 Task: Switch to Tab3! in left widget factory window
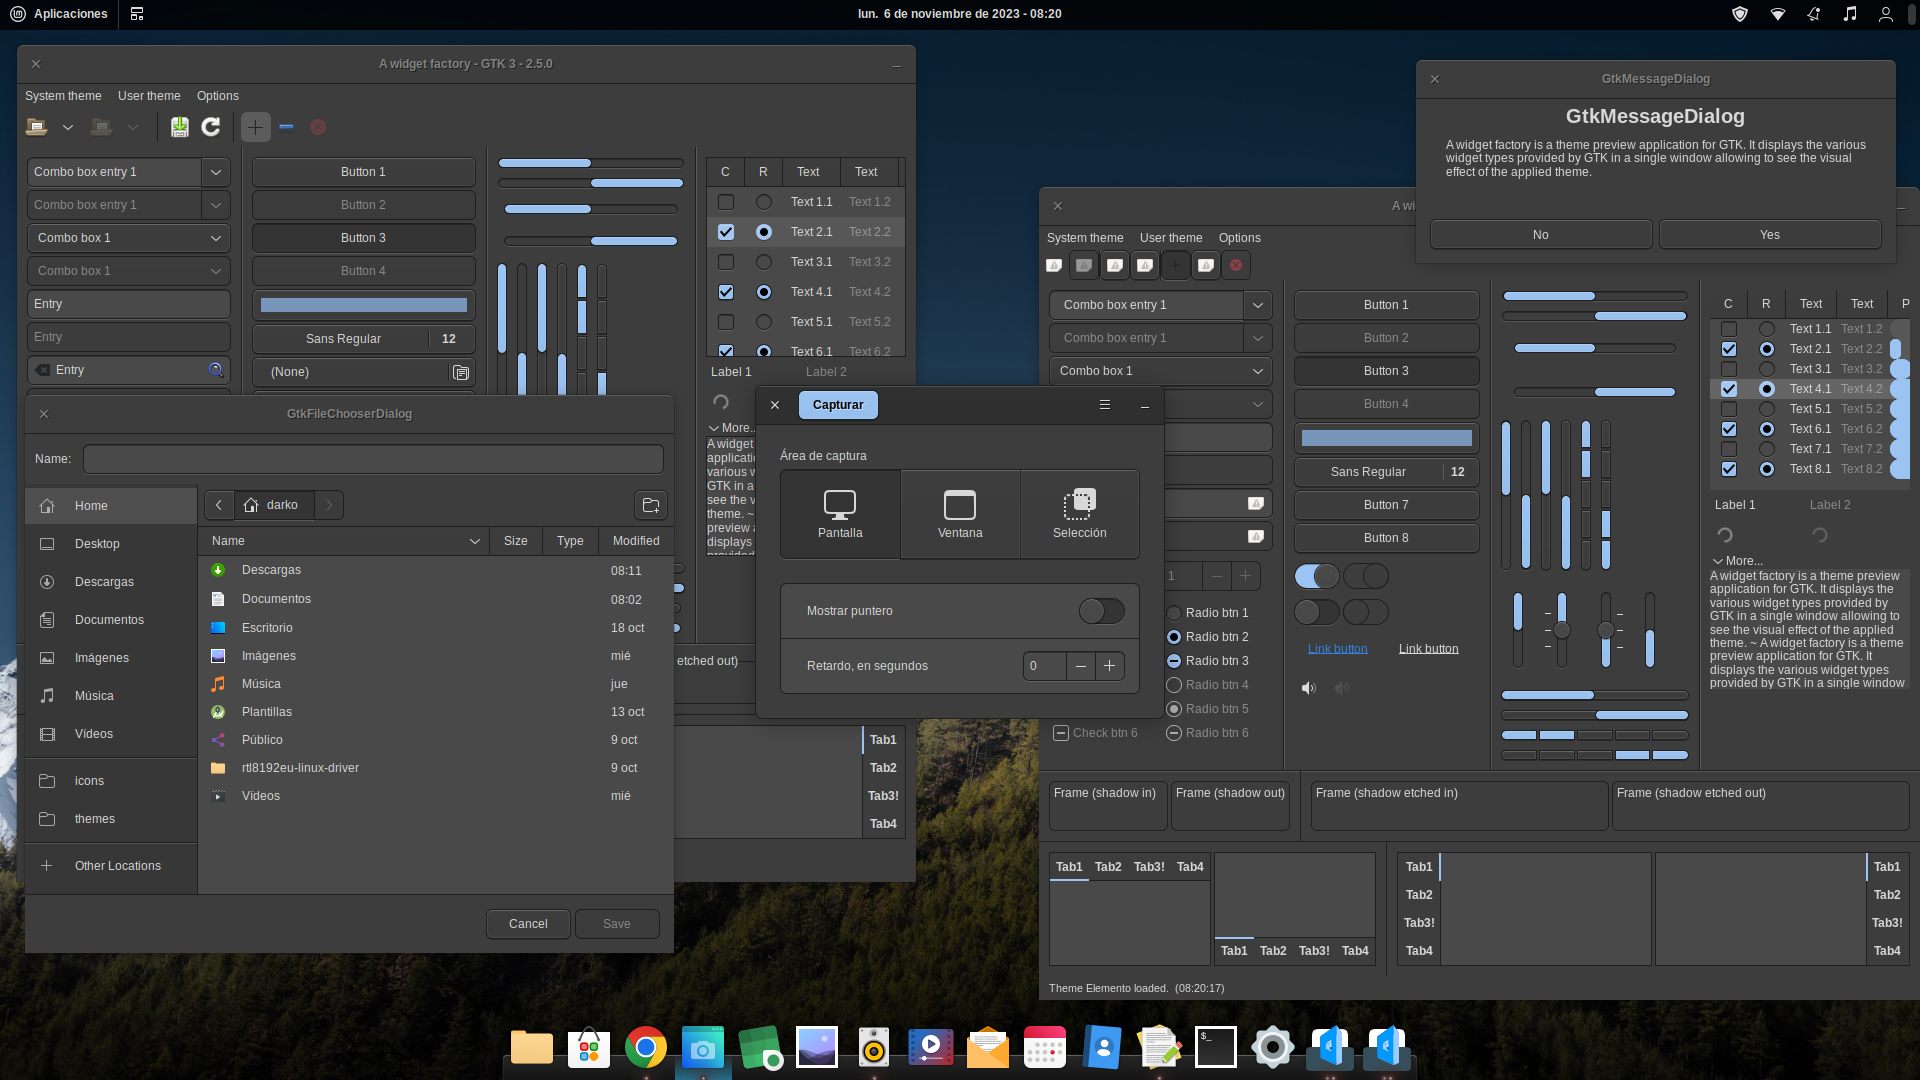[x=883, y=796]
